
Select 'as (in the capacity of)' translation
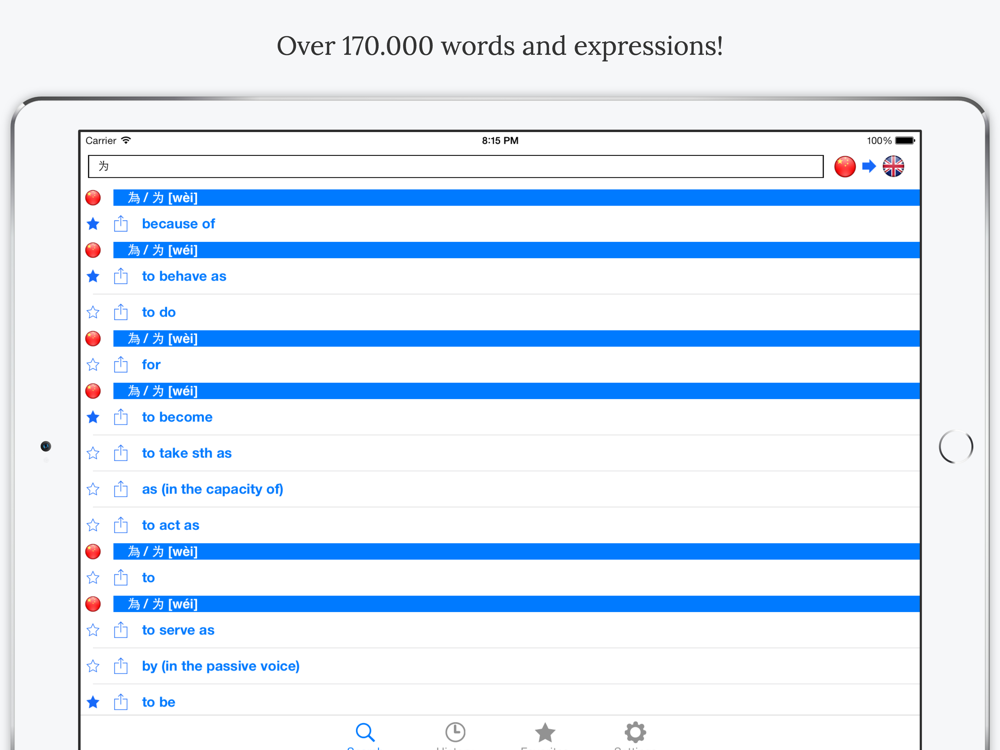pos(212,489)
